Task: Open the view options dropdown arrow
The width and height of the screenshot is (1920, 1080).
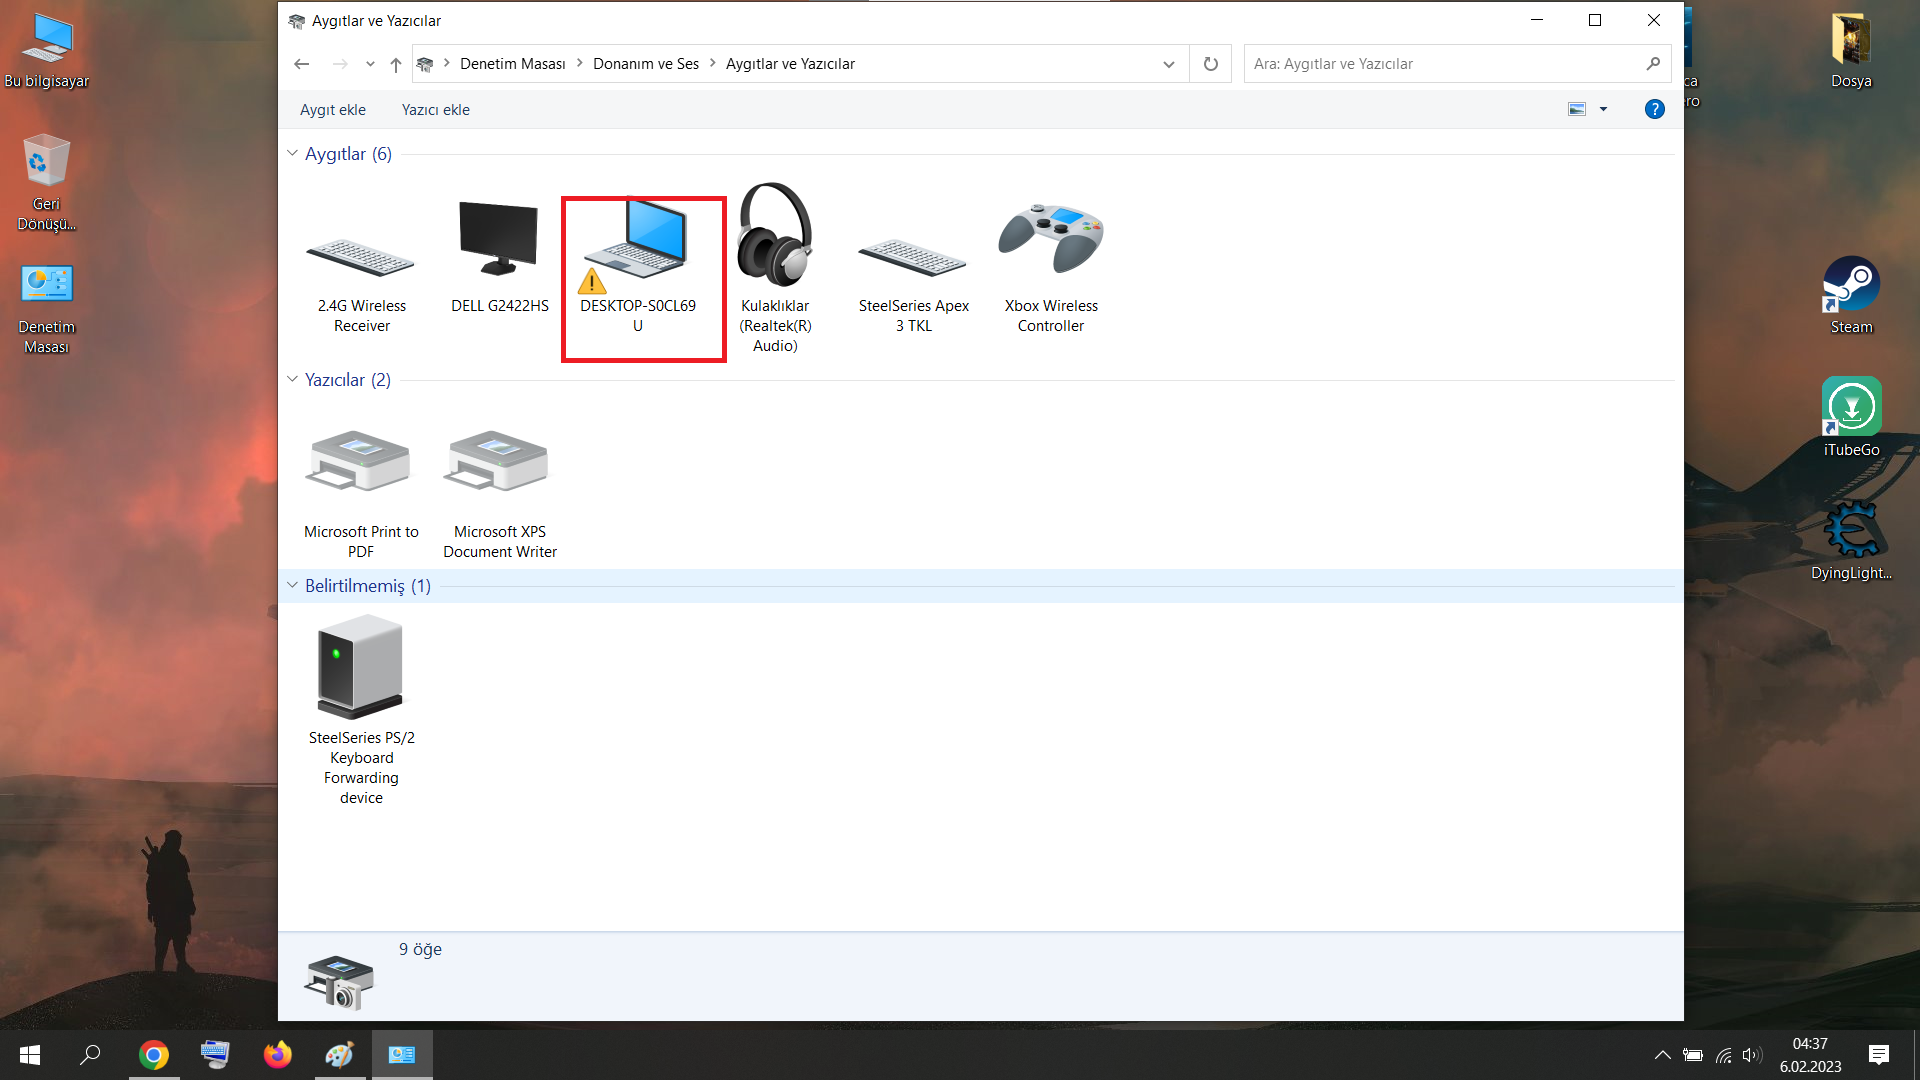Action: 1603,109
